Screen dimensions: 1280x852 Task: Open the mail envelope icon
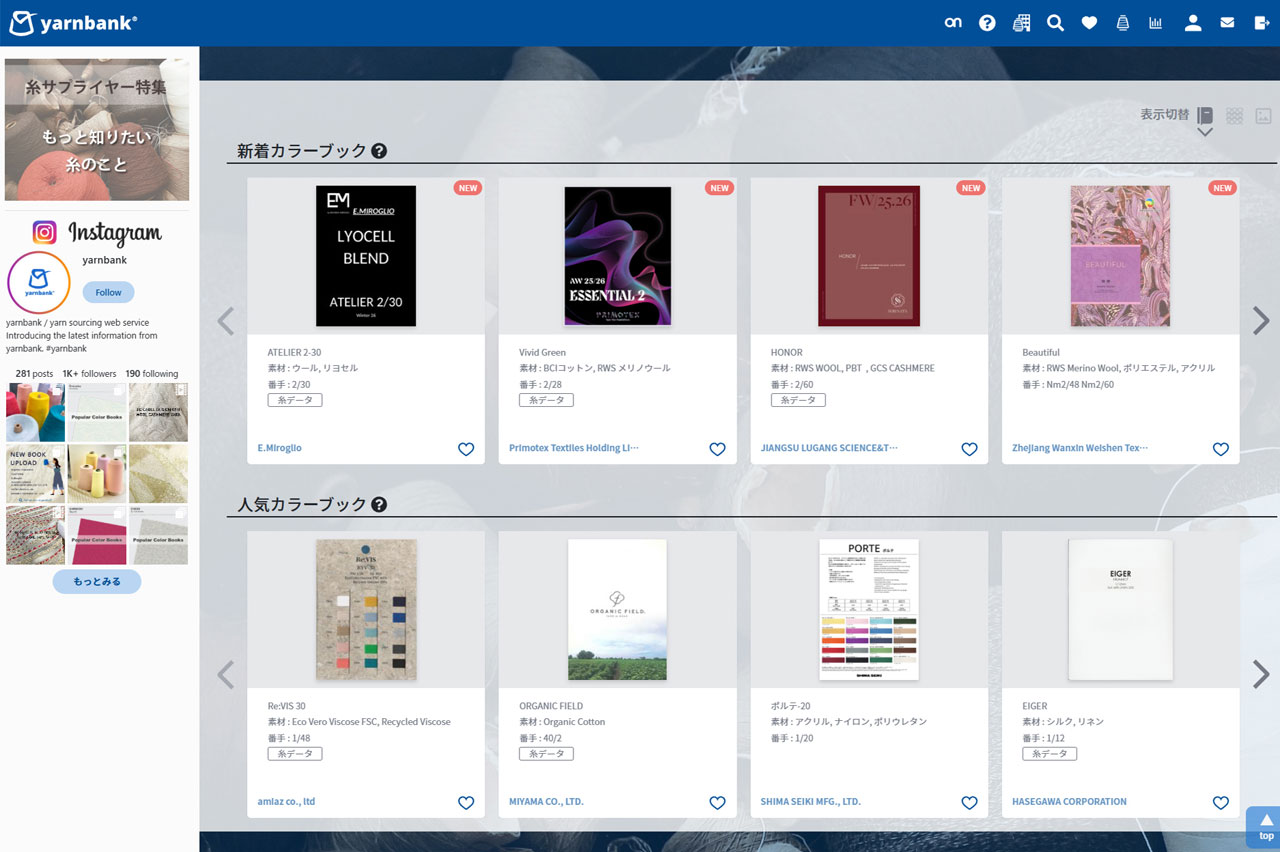tap(1227, 22)
